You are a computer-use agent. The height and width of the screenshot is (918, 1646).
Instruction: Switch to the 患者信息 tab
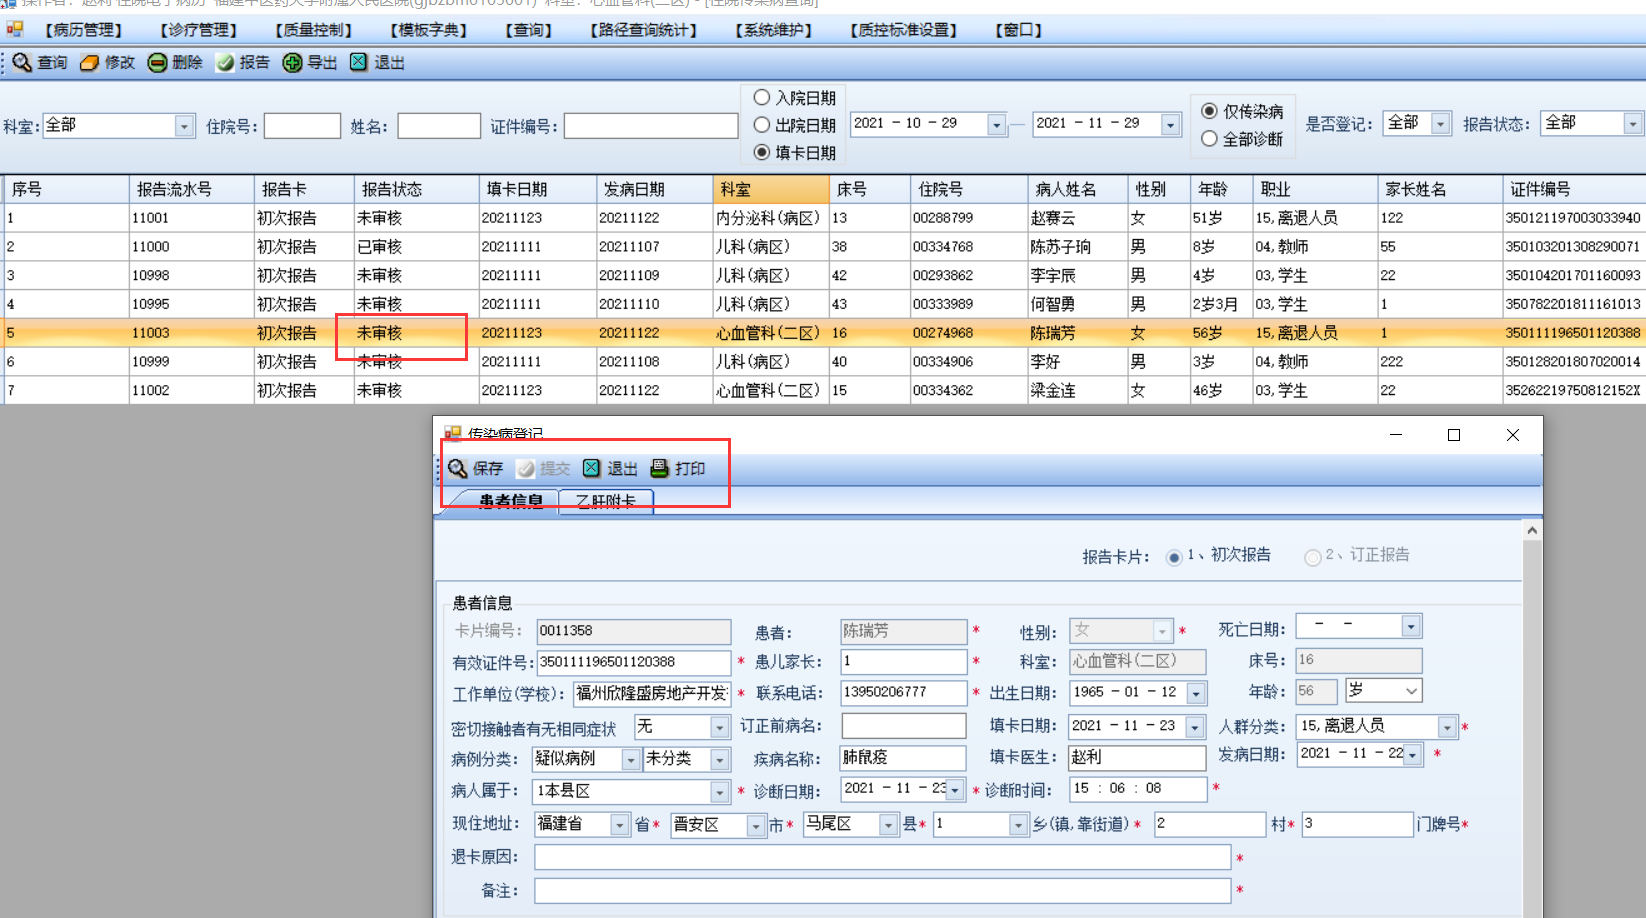click(510, 501)
